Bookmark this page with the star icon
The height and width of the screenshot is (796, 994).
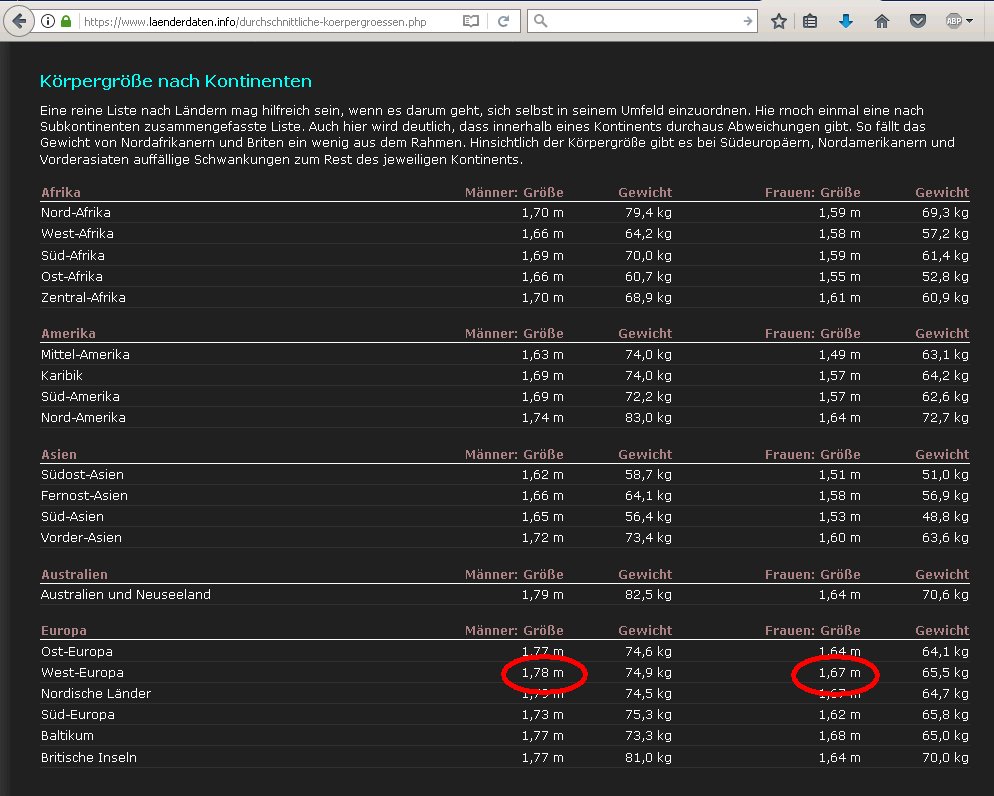779,21
